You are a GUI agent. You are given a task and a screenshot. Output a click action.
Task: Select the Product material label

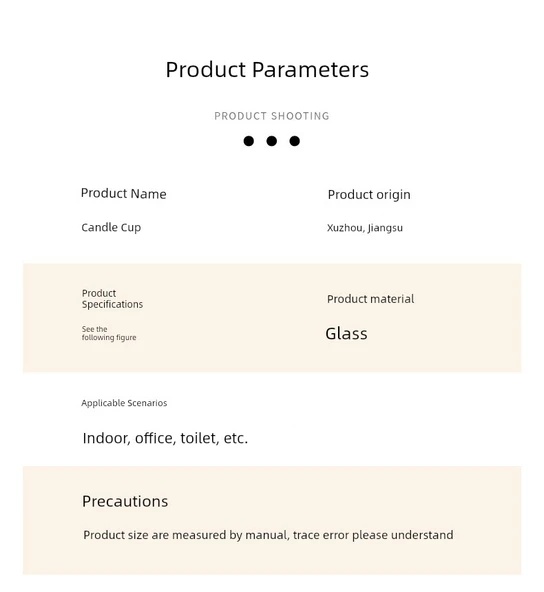coord(370,299)
